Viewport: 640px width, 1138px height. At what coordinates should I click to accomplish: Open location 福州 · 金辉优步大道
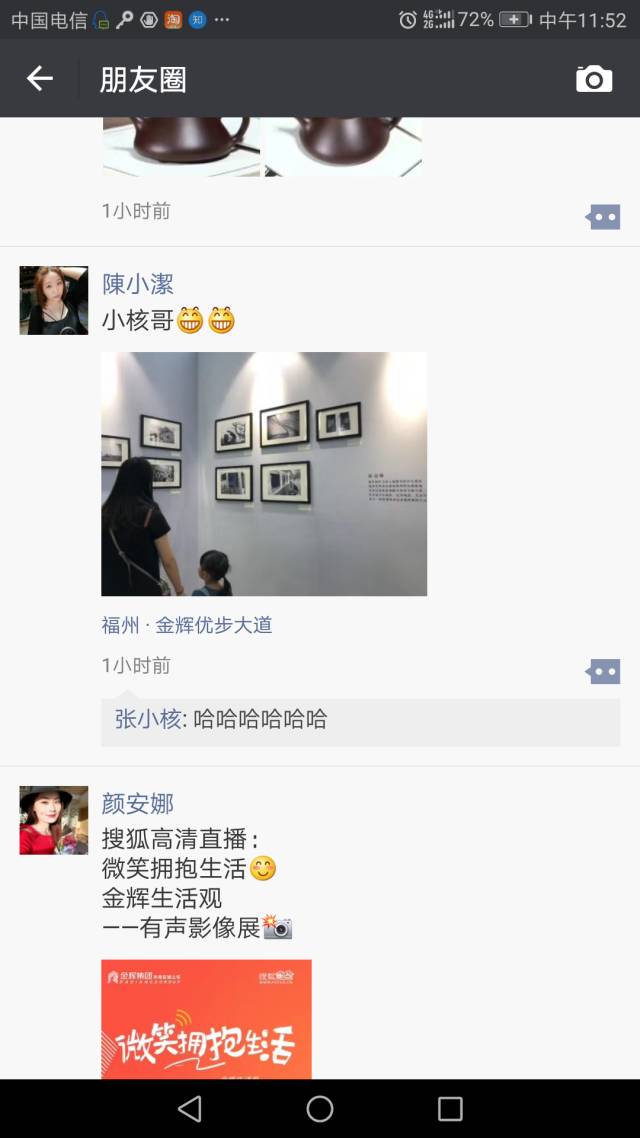[187, 625]
